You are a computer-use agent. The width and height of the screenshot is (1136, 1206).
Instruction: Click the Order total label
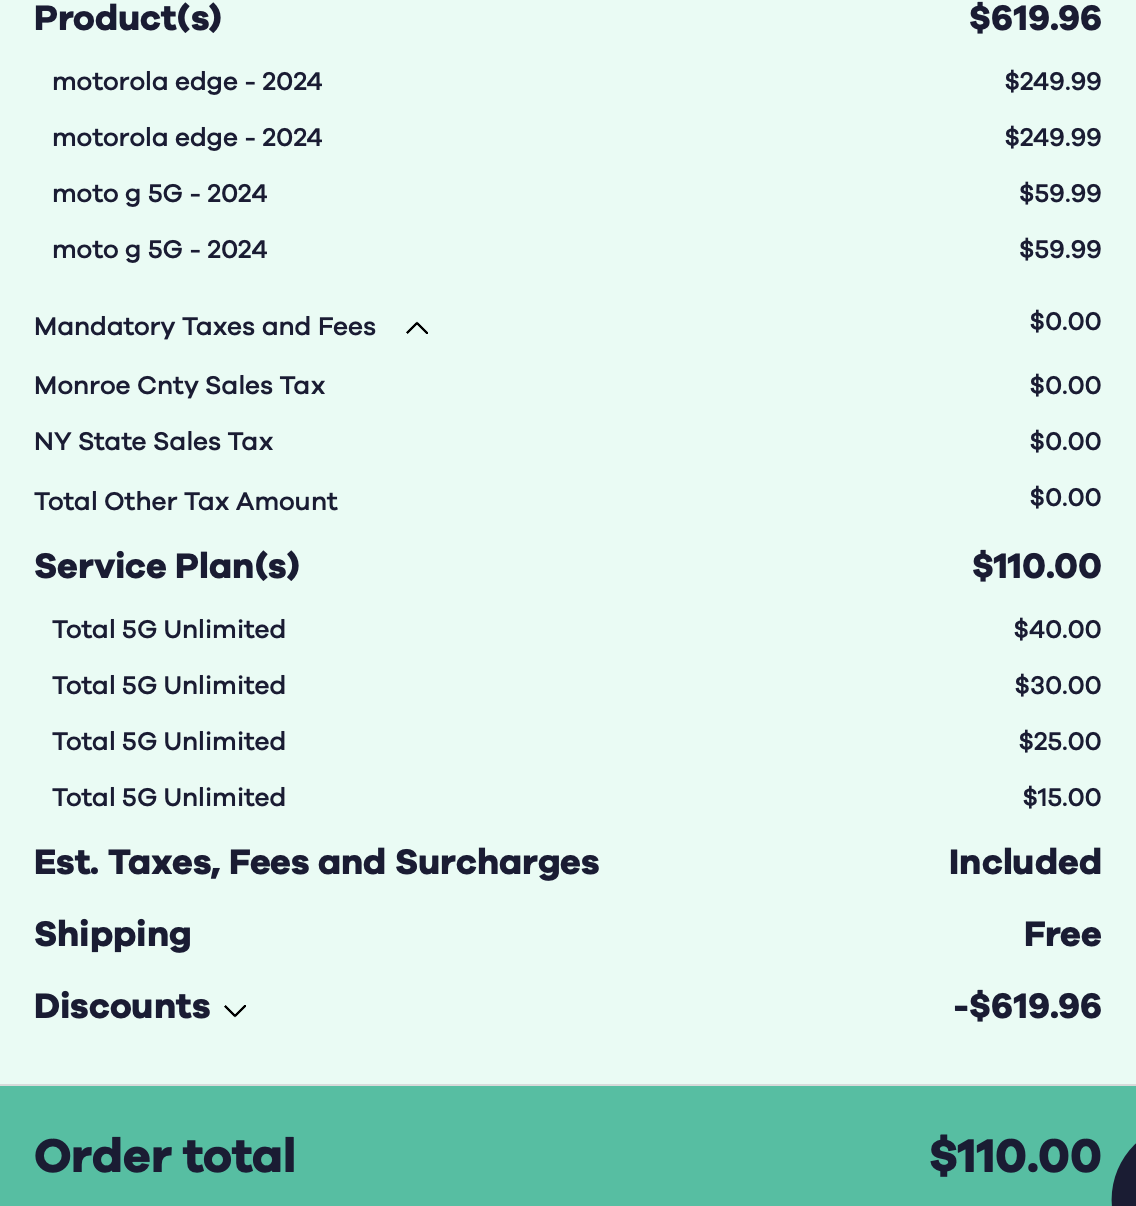[165, 1156]
